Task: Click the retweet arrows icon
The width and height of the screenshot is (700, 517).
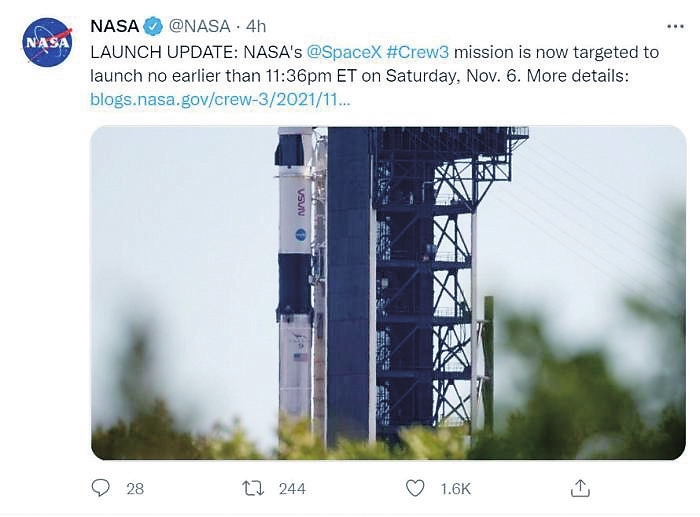Action: 253,488
